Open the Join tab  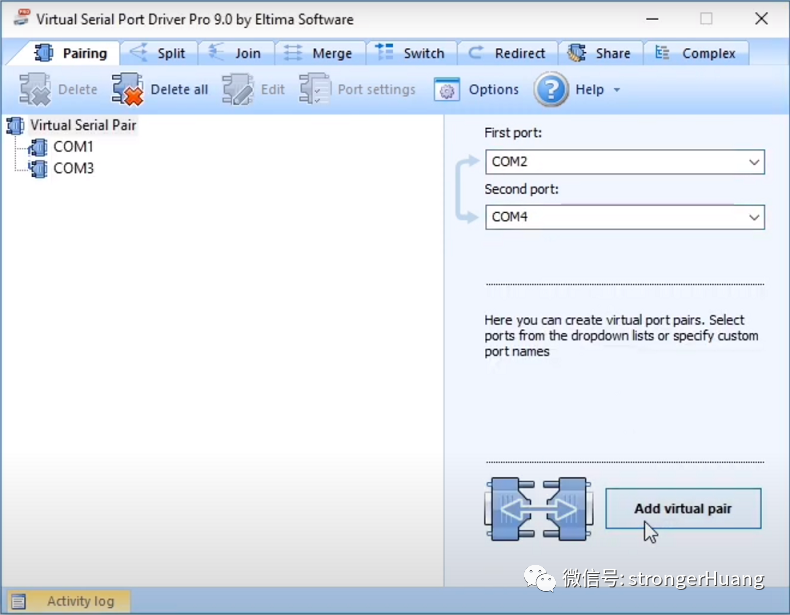236,53
